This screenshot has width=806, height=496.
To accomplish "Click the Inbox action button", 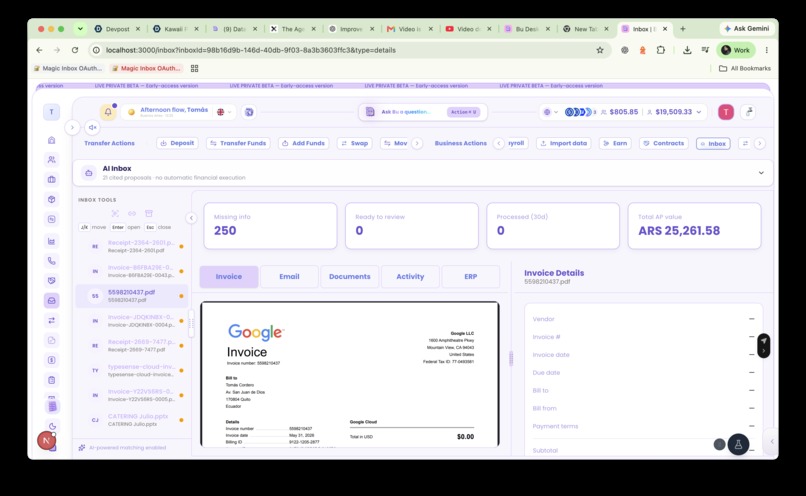I will tap(713, 144).
